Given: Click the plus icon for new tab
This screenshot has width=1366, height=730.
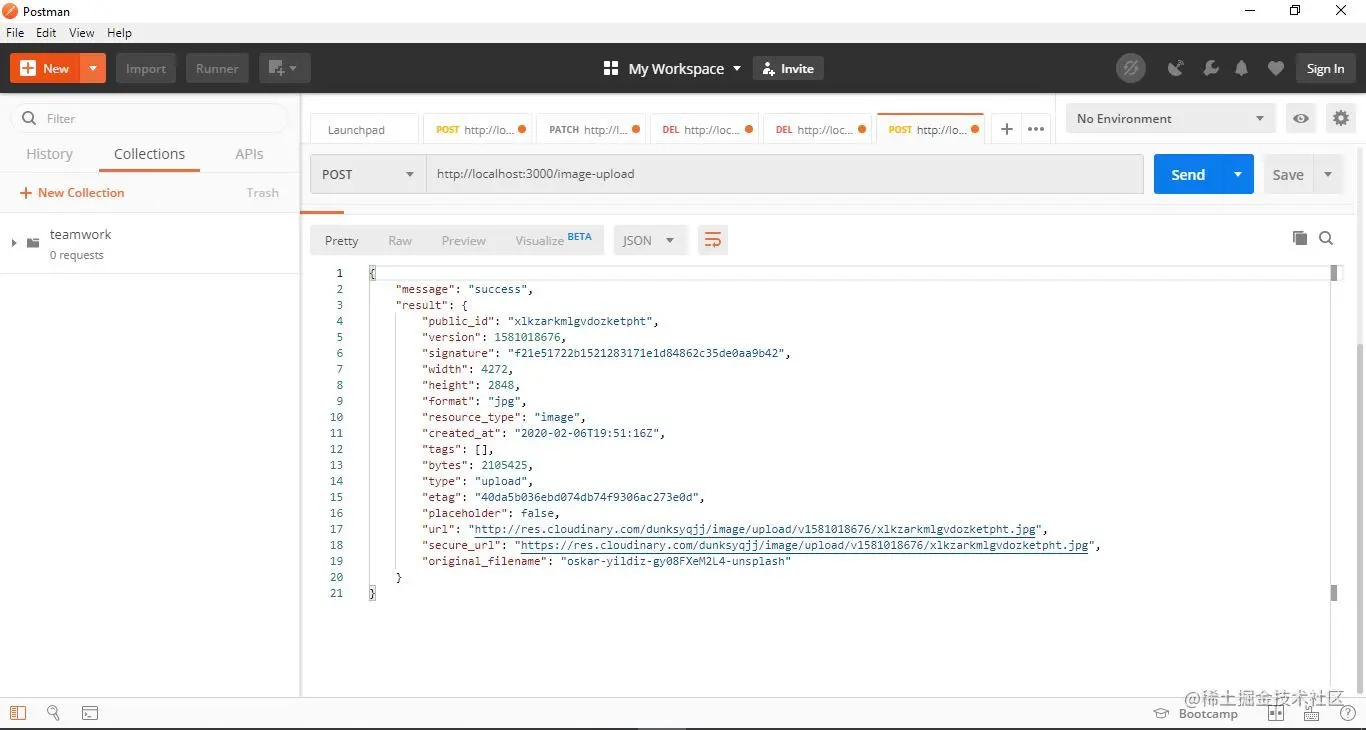Looking at the screenshot, I should pyautogui.click(x=1007, y=129).
